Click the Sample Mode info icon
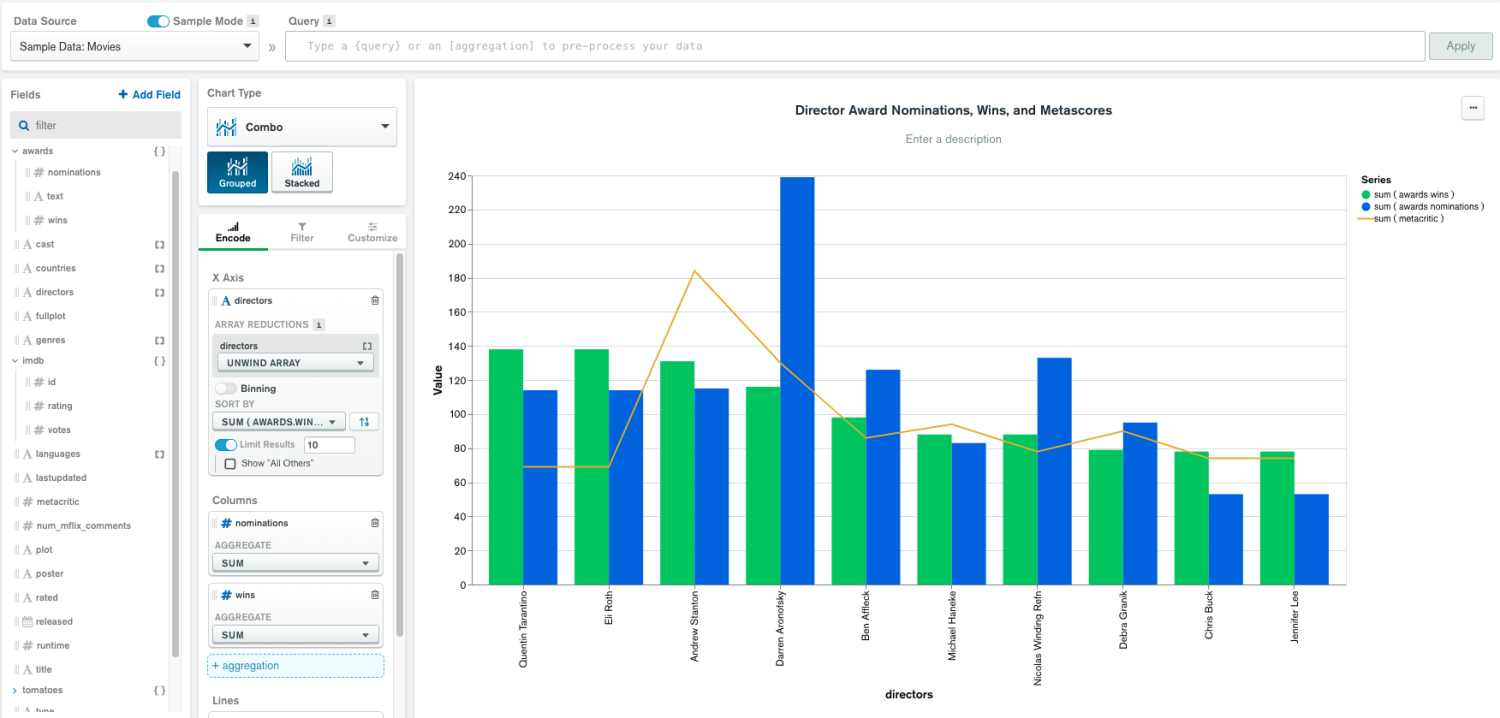1500x718 pixels. [253, 21]
